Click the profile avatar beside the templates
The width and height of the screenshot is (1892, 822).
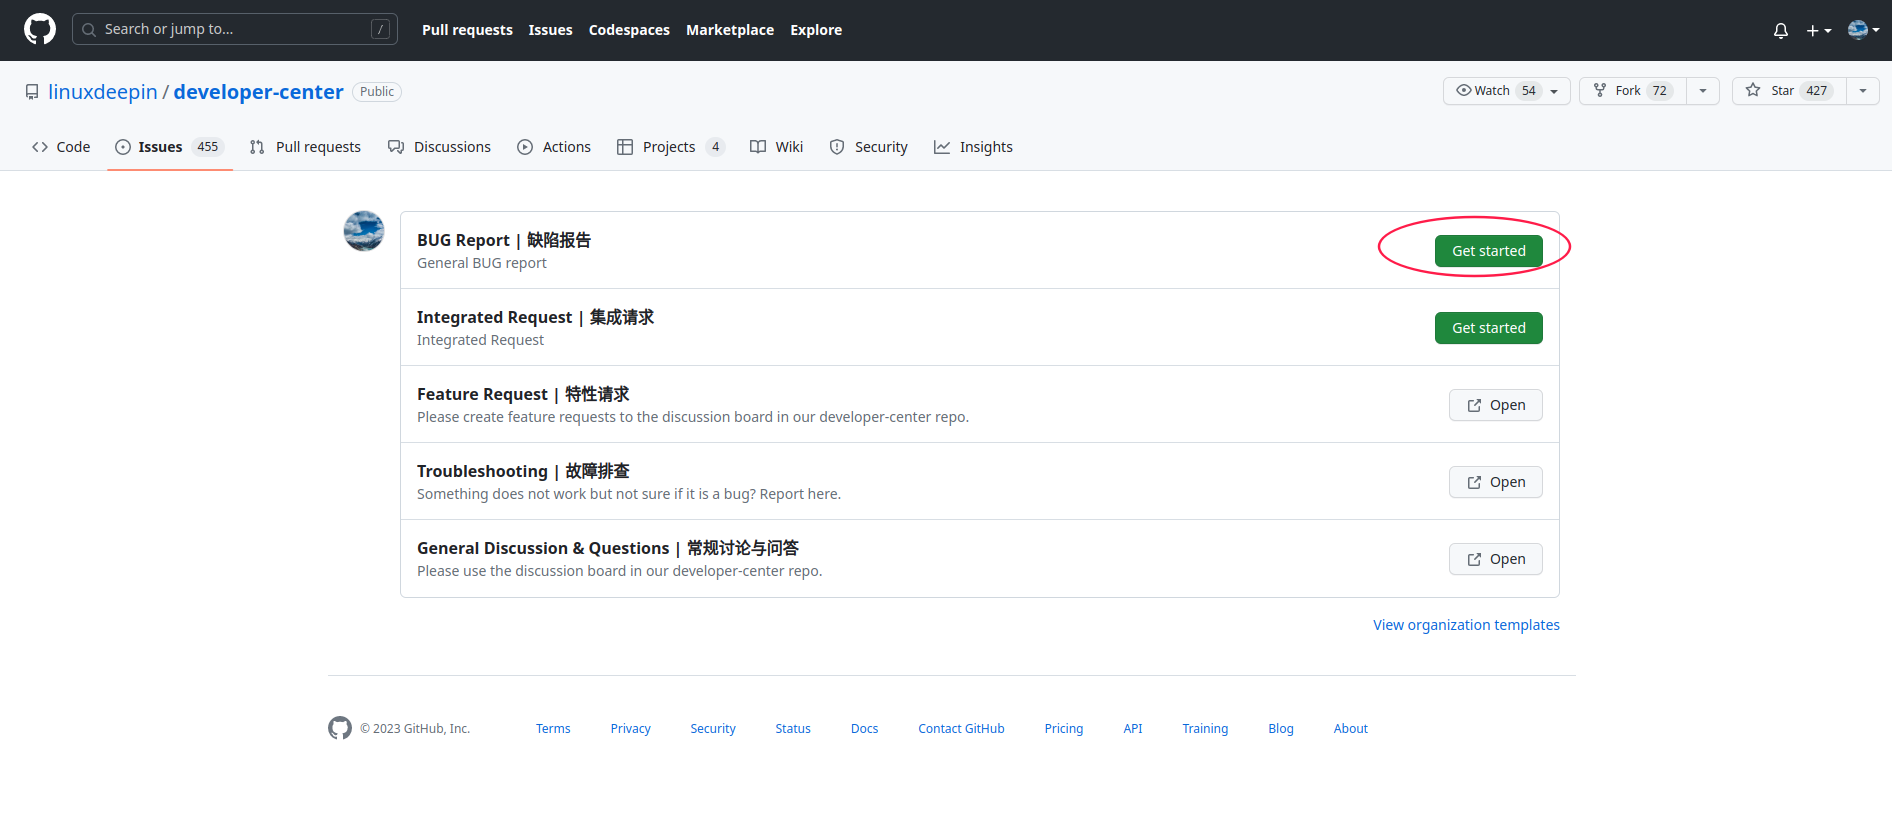pyautogui.click(x=364, y=231)
